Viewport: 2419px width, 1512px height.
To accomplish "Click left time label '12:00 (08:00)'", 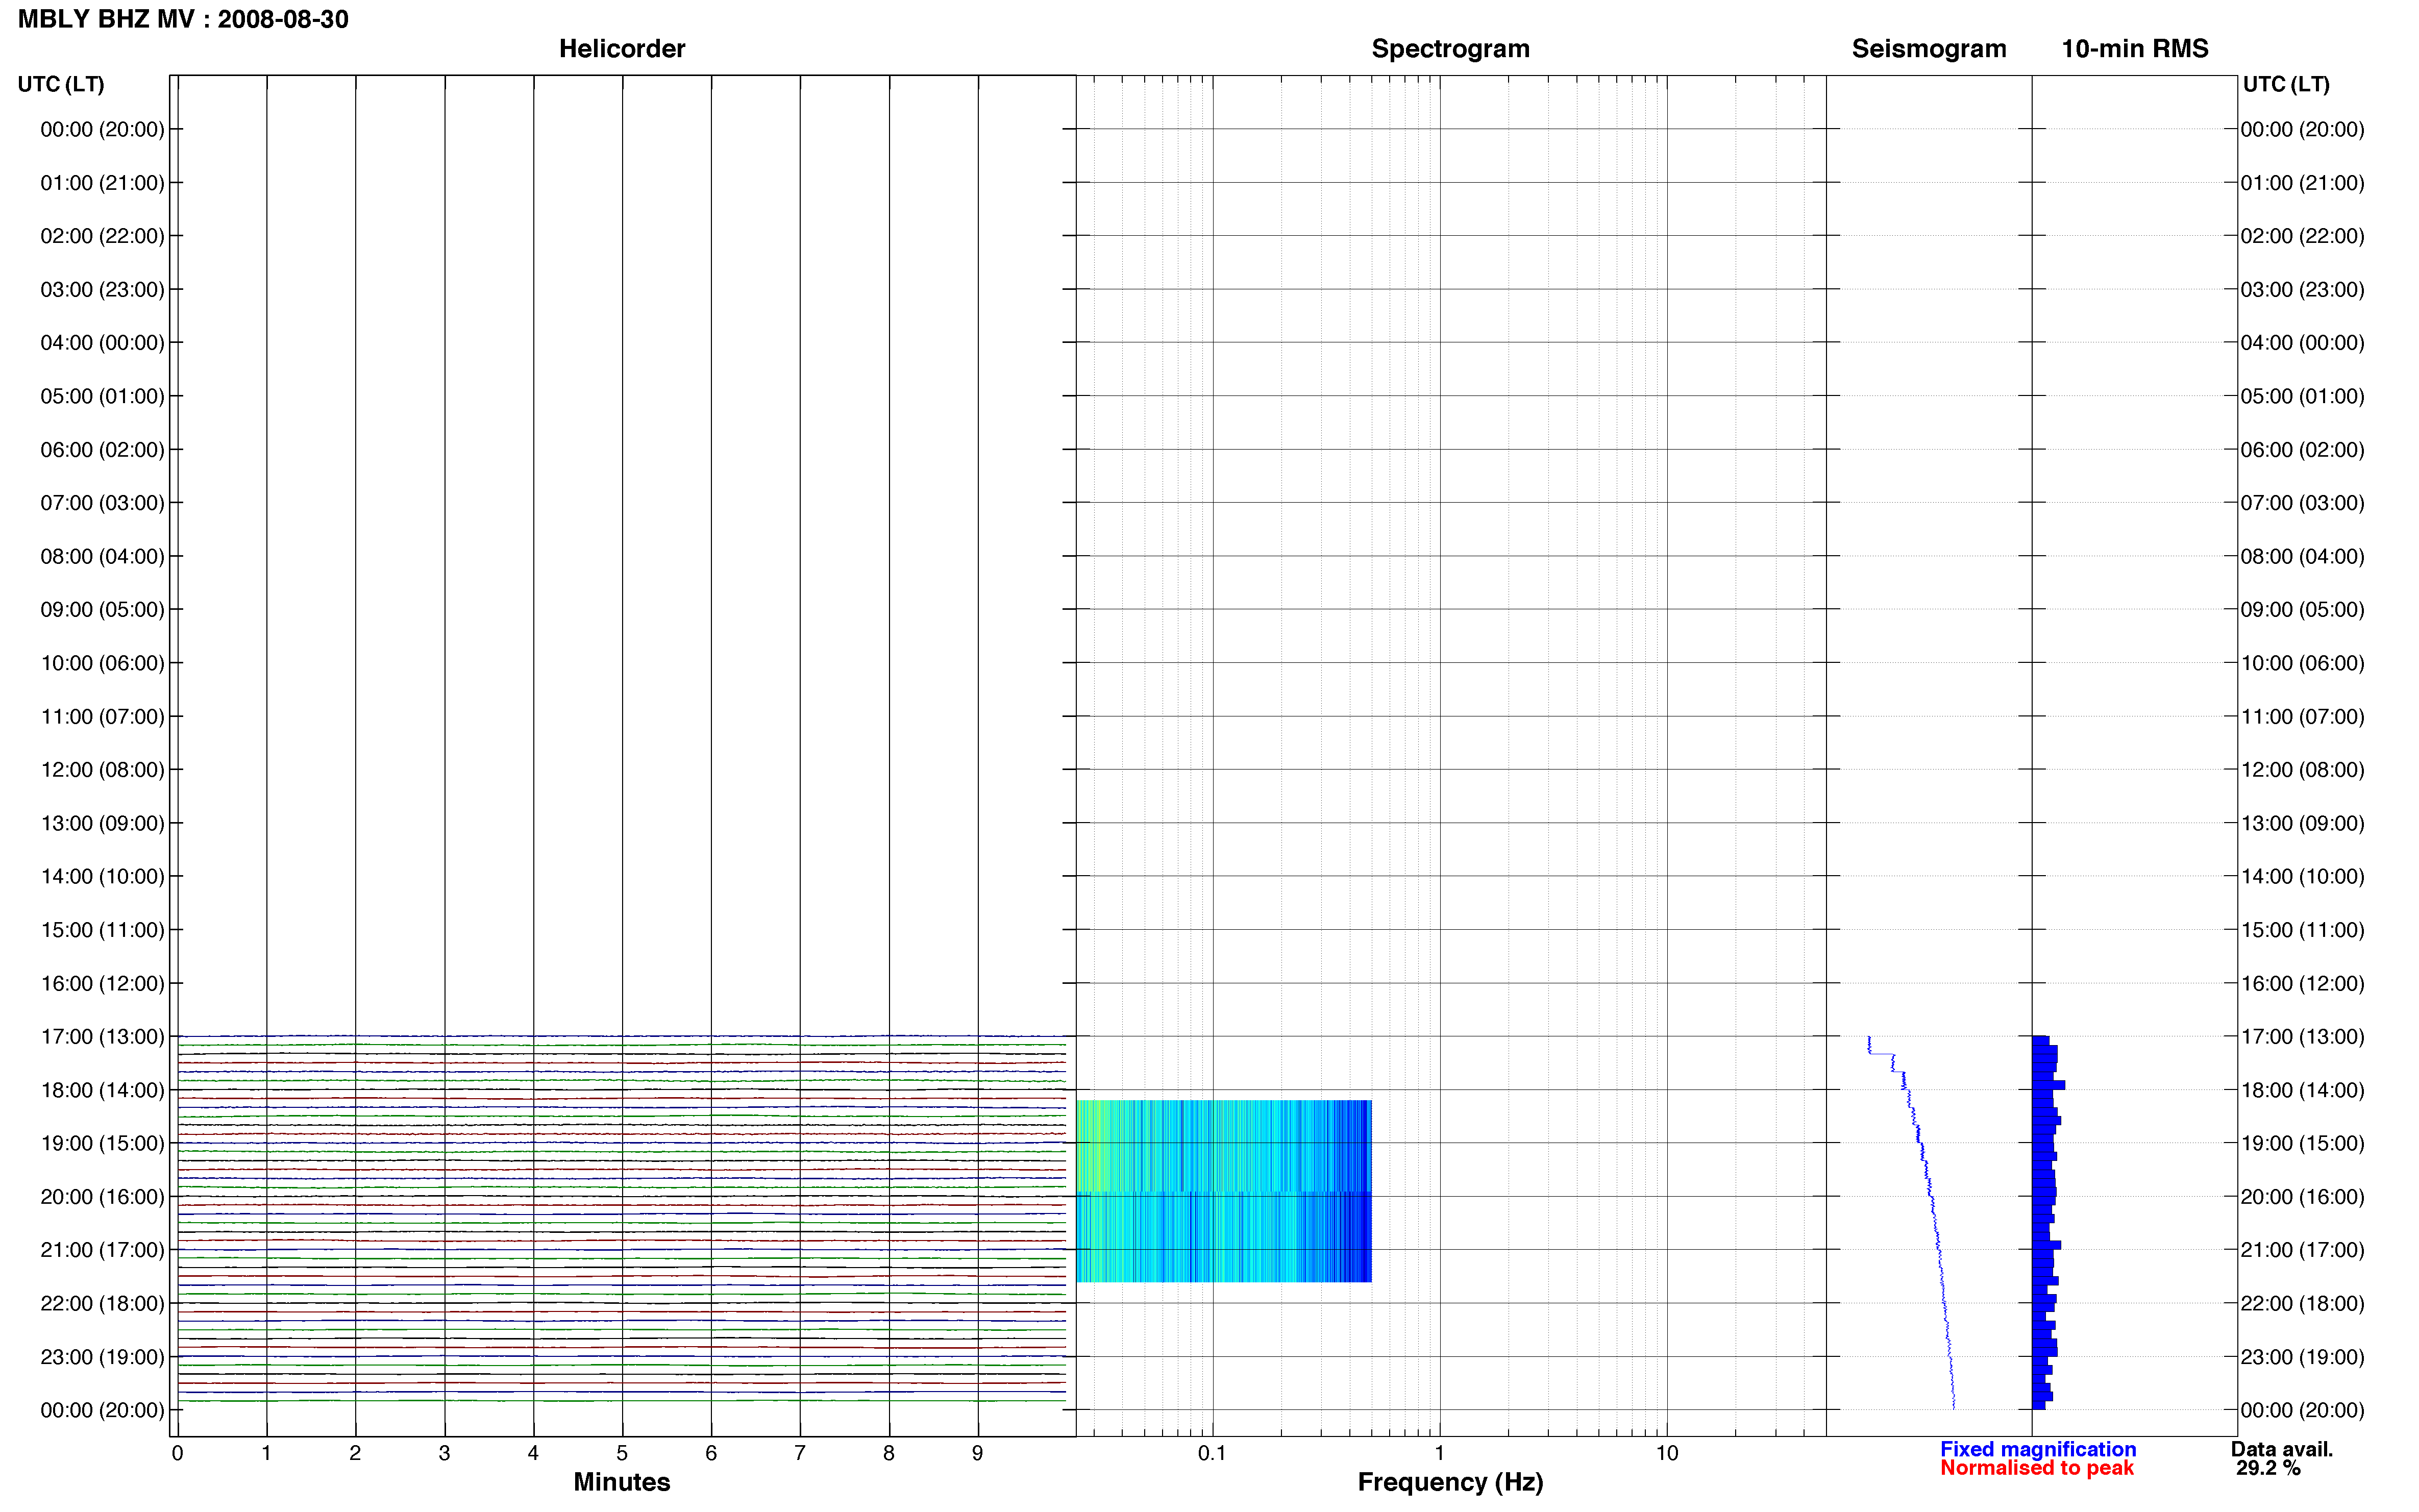I will click(x=102, y=770).
